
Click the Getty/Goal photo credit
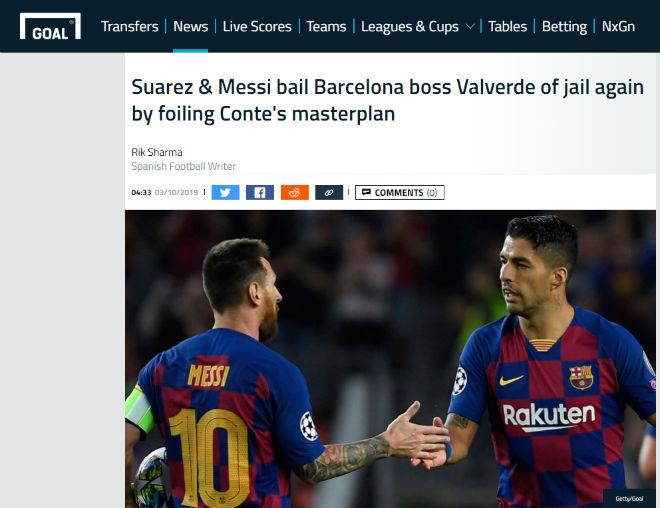tap(629, 498)
